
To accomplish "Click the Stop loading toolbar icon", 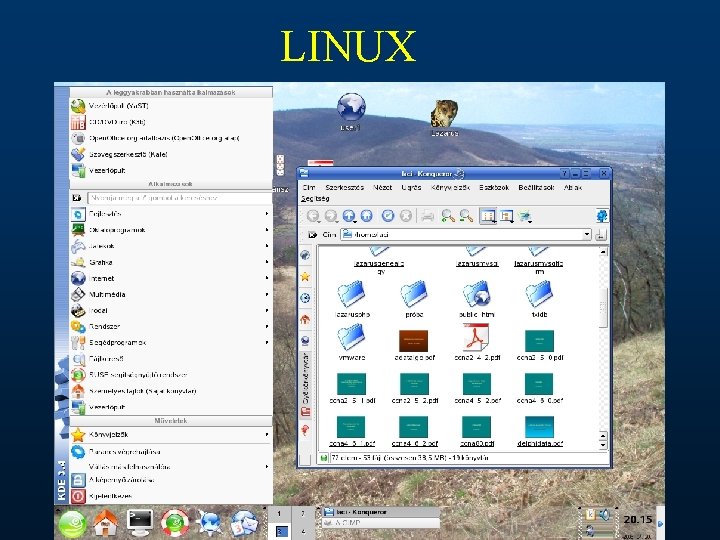I will 406,216.
